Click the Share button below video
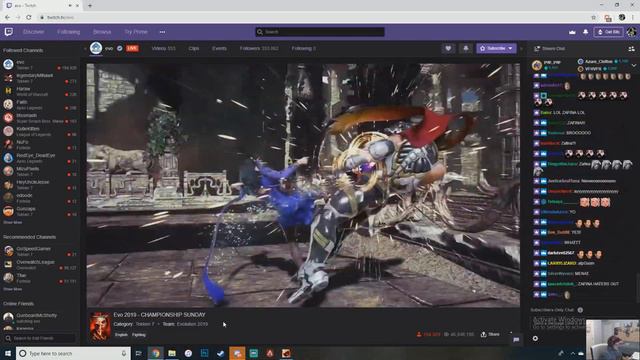 click(x=490, y=334)
